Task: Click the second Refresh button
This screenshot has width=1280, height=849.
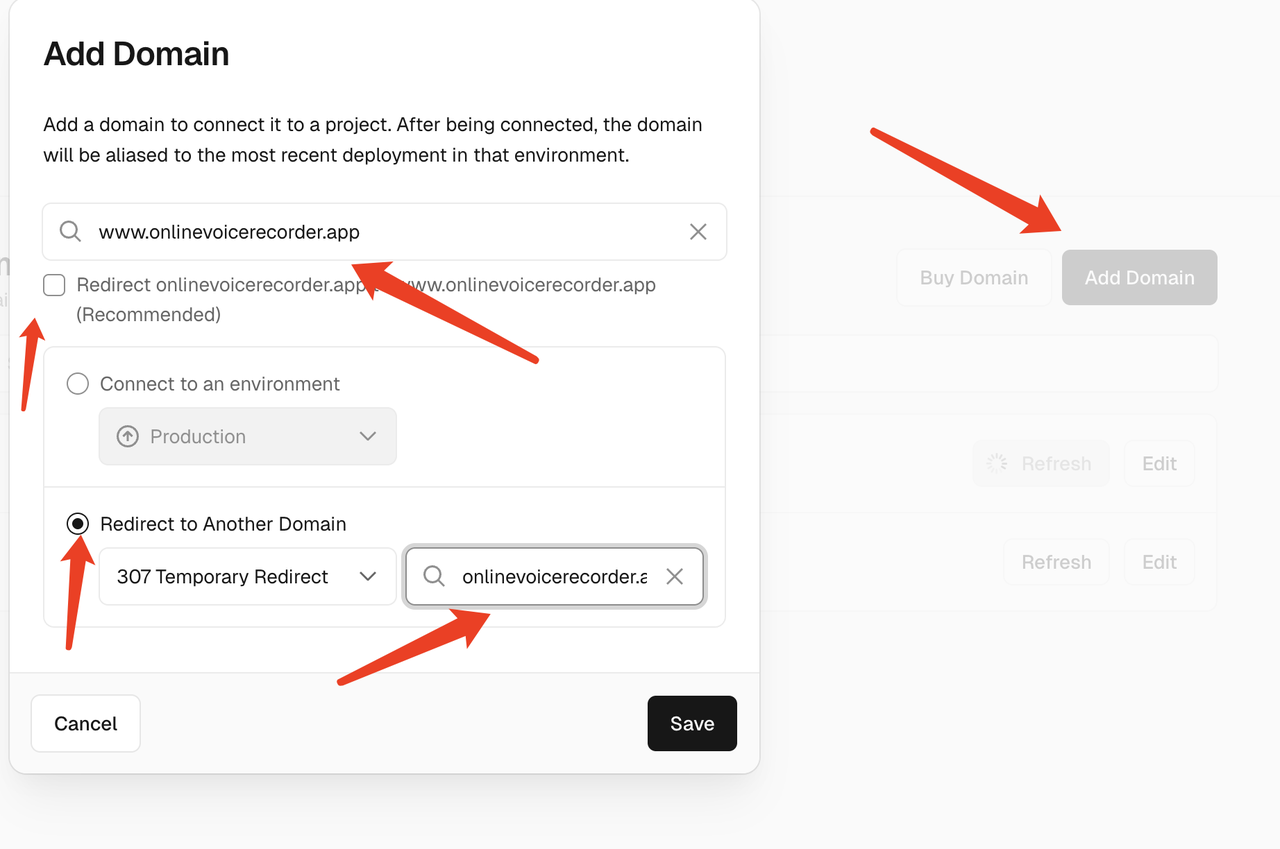Action: 1056,562
